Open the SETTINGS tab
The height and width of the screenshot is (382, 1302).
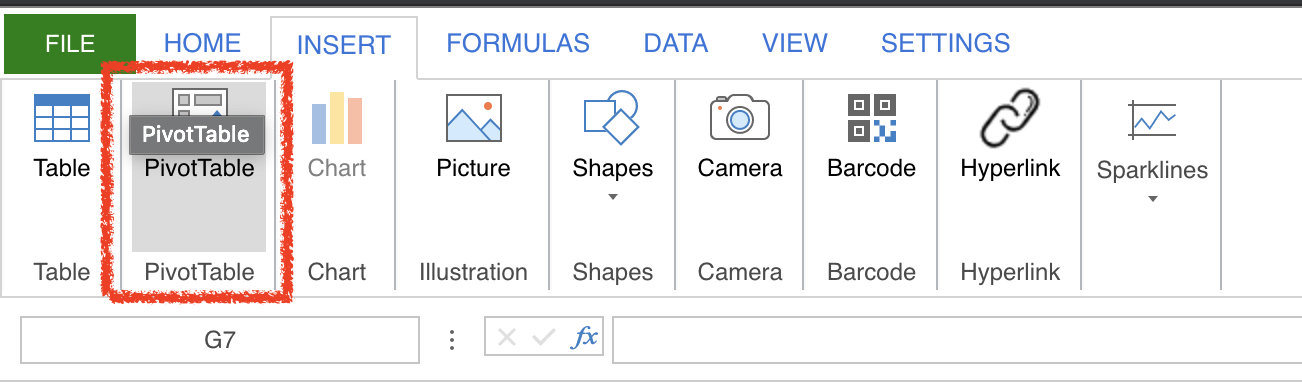click(945, 43)
